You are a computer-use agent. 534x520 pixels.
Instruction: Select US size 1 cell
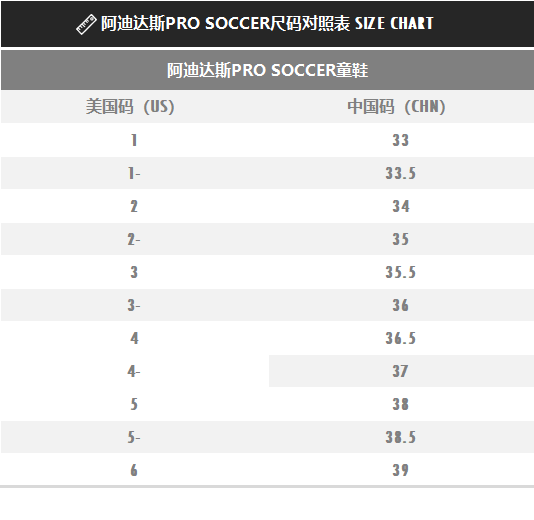pos(134,140)
